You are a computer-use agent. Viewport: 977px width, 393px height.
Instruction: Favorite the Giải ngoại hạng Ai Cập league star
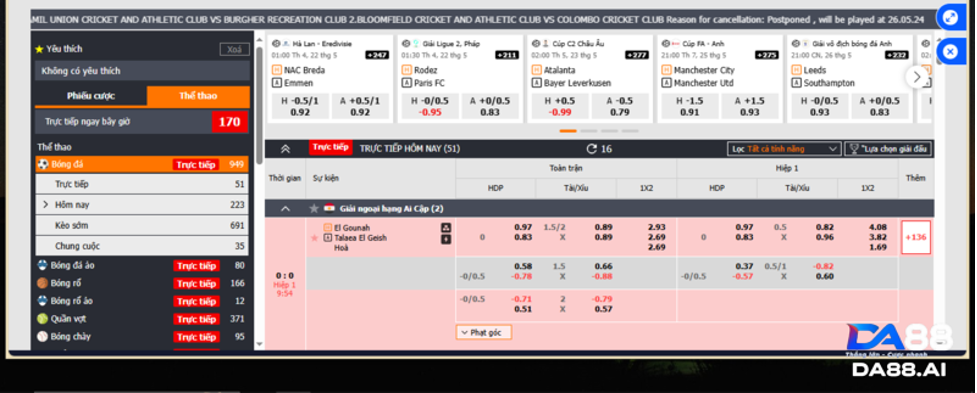click(314, 209)
